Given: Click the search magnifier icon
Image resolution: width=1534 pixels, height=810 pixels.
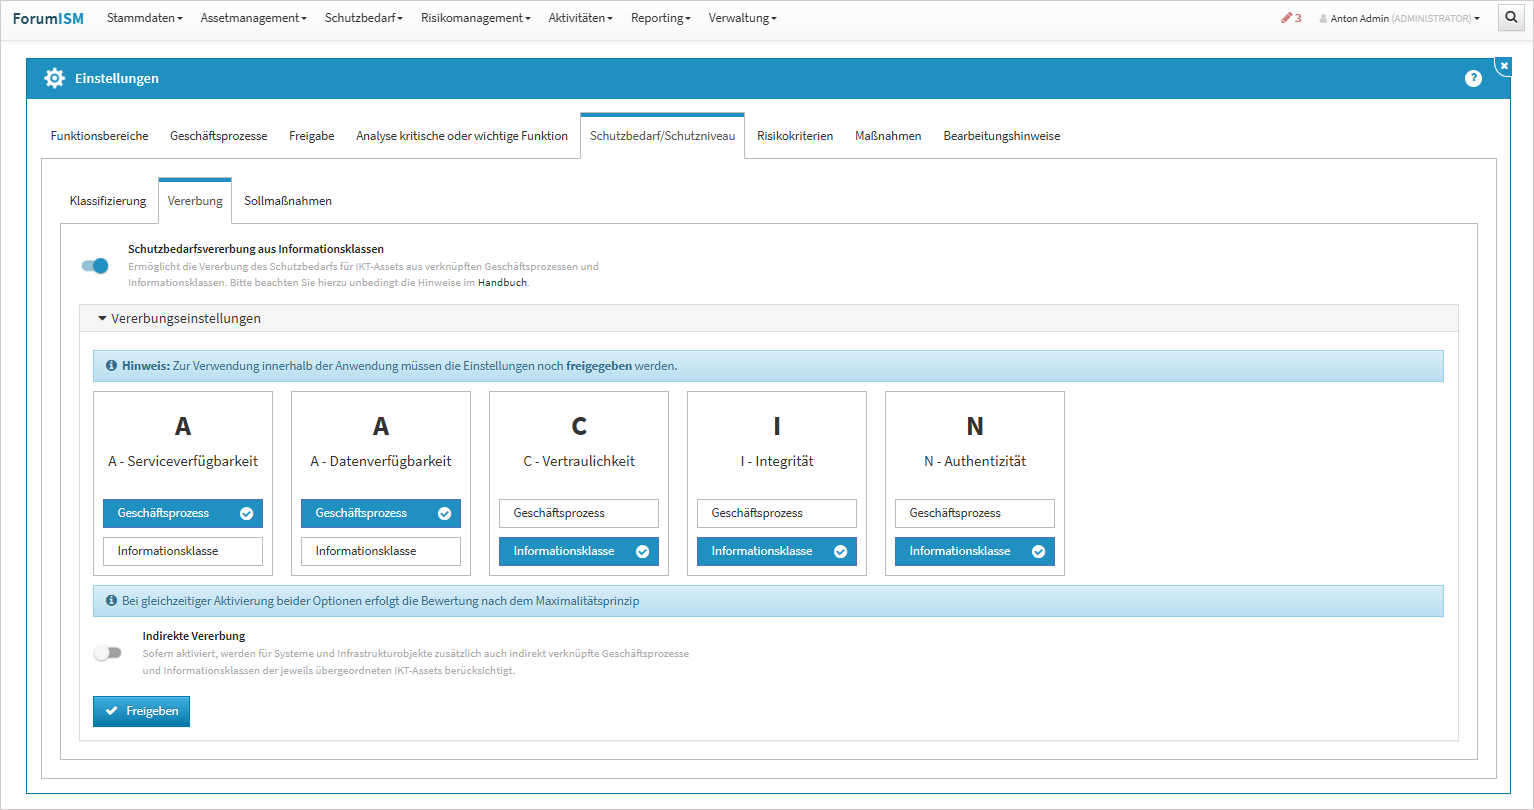Looking at the screenshot, I should 1511,18.
